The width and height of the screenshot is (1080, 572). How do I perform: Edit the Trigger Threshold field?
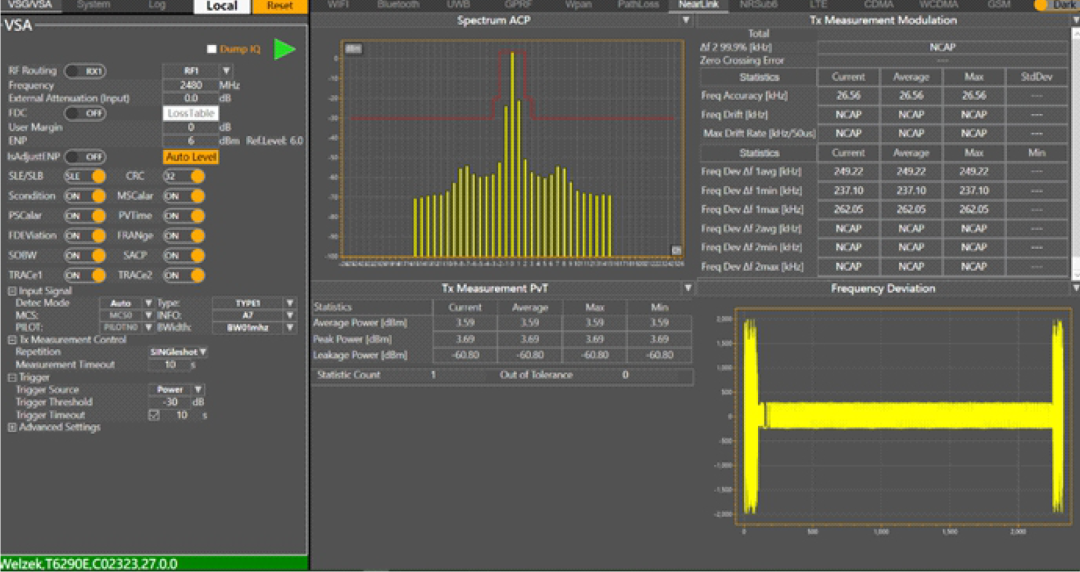coord(169,402)
